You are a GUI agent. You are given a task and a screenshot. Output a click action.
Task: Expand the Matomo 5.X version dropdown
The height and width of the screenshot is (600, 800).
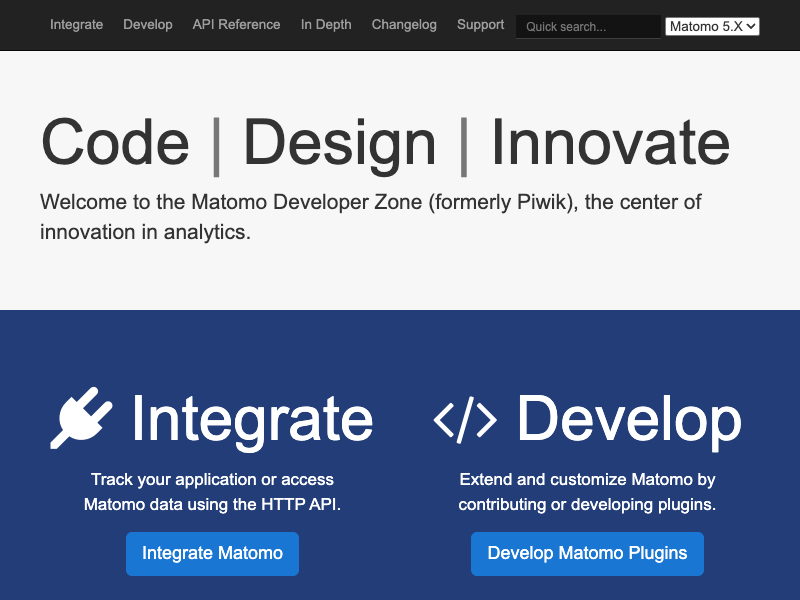712,27
